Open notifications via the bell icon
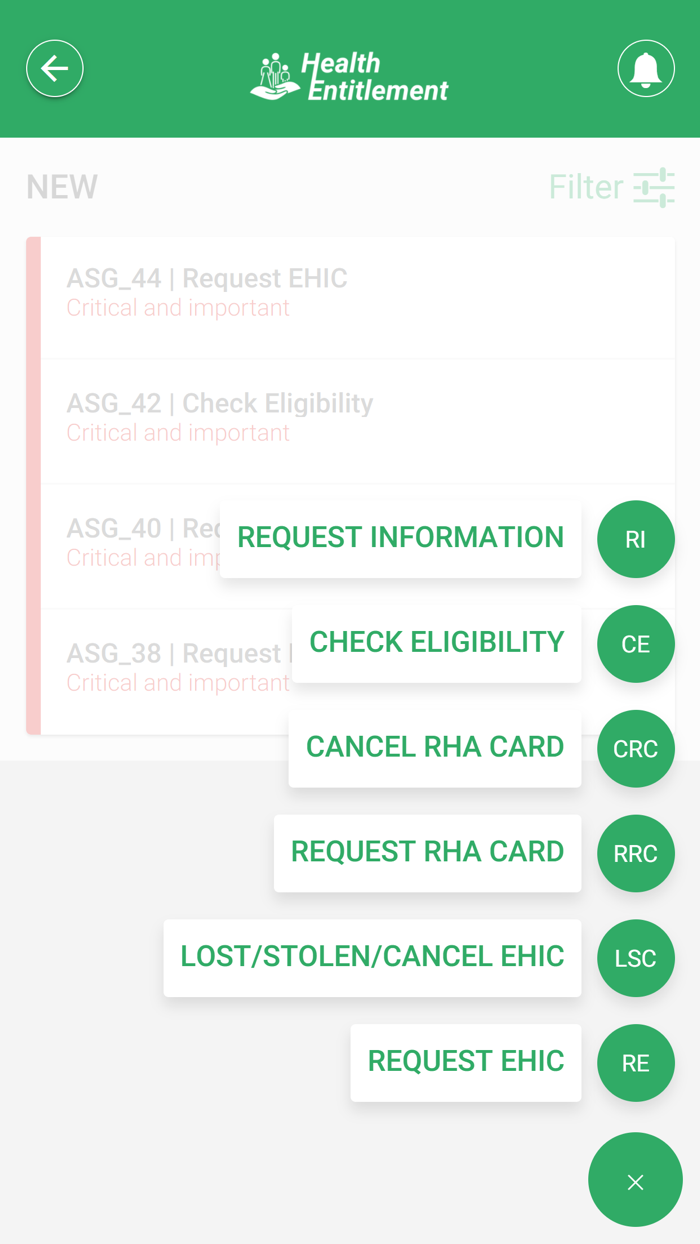The width and height of the screenshot is (700, 1244). (x=645, y=68)
